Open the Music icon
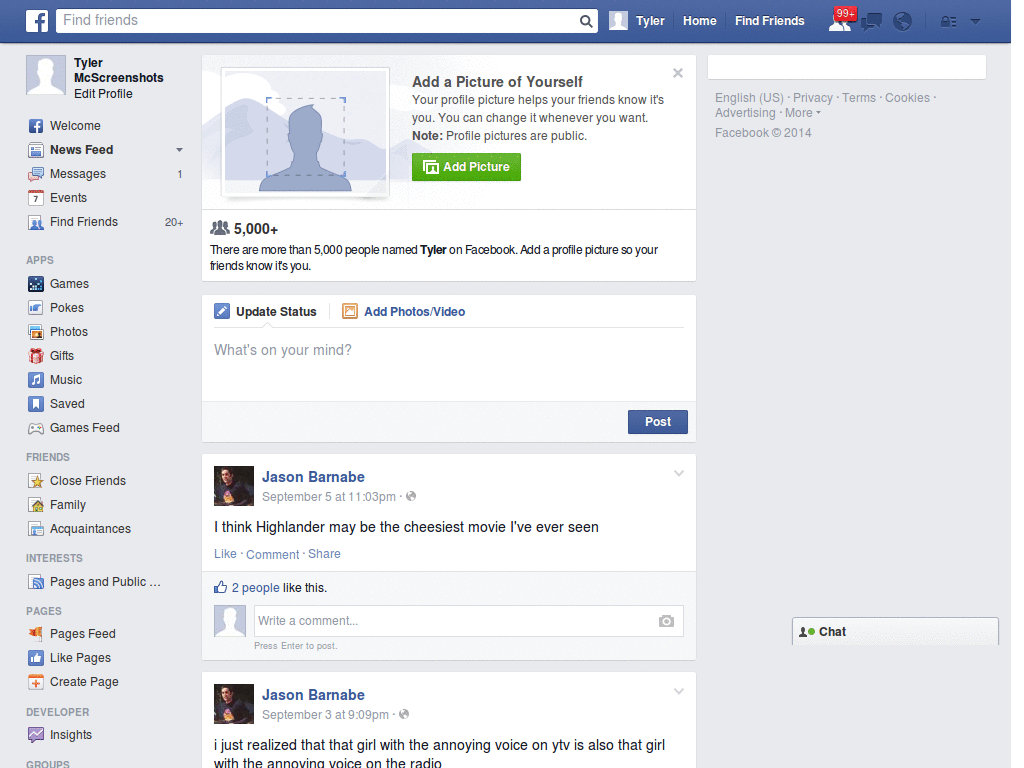The height and width of the screenshot is (768, 1024). (36, 380)
